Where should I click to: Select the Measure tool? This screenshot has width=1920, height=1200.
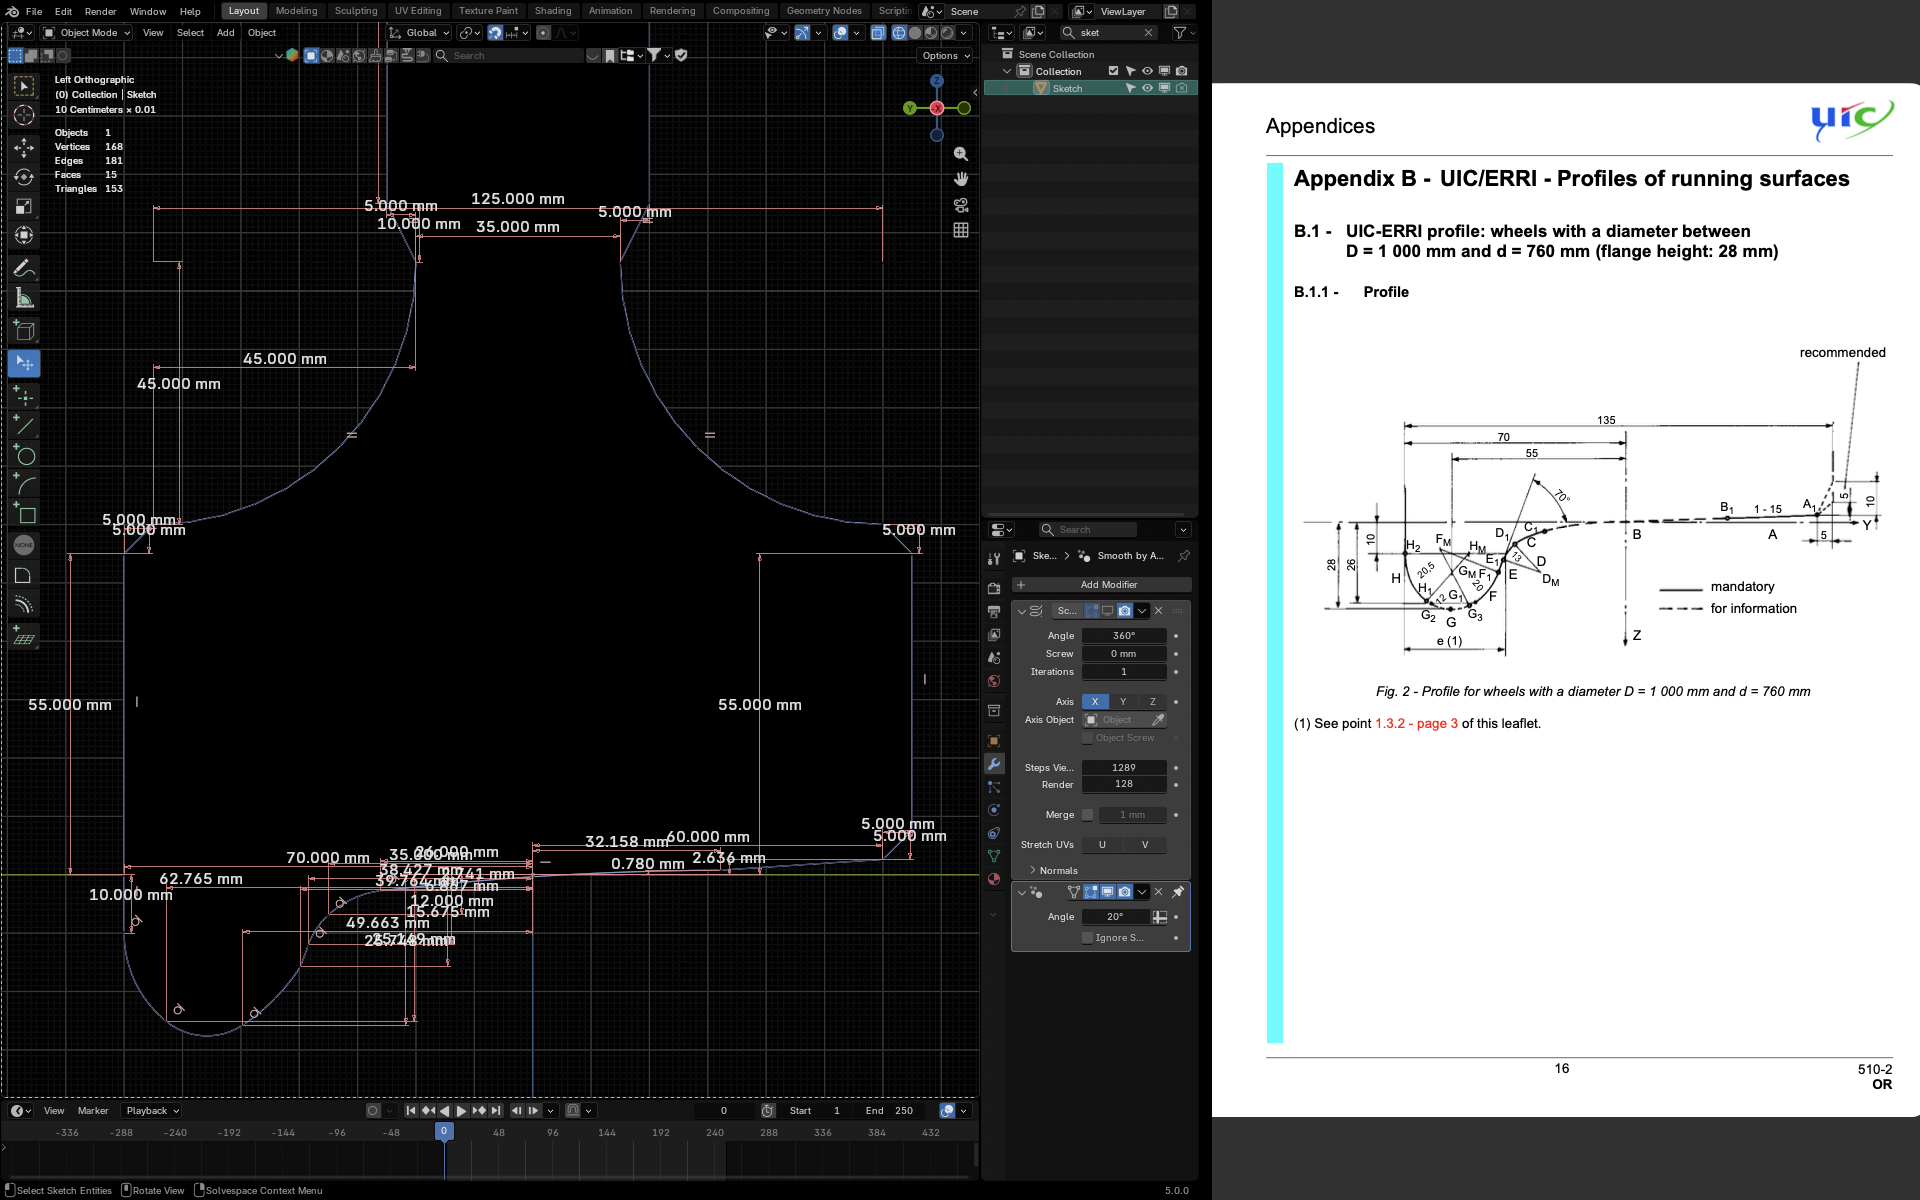24,298
